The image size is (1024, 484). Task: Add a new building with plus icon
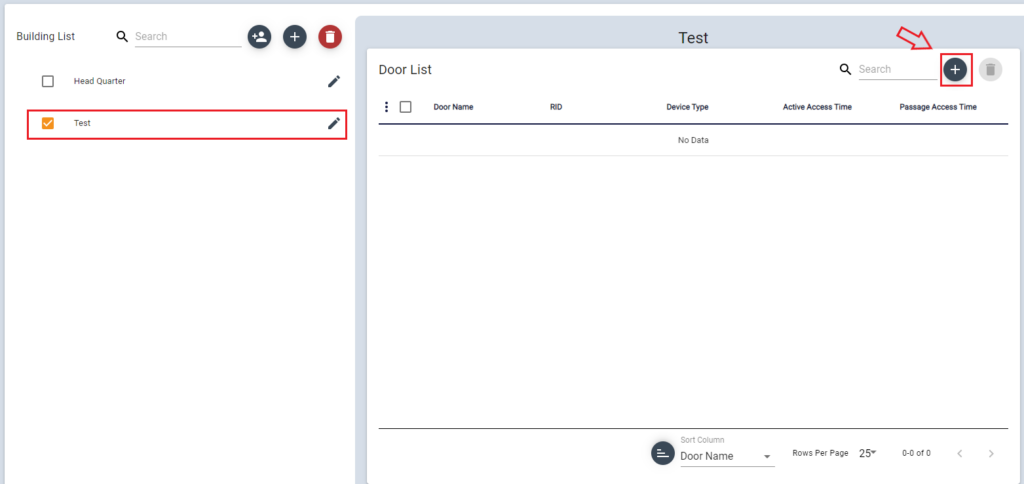(x=294, y=37)
